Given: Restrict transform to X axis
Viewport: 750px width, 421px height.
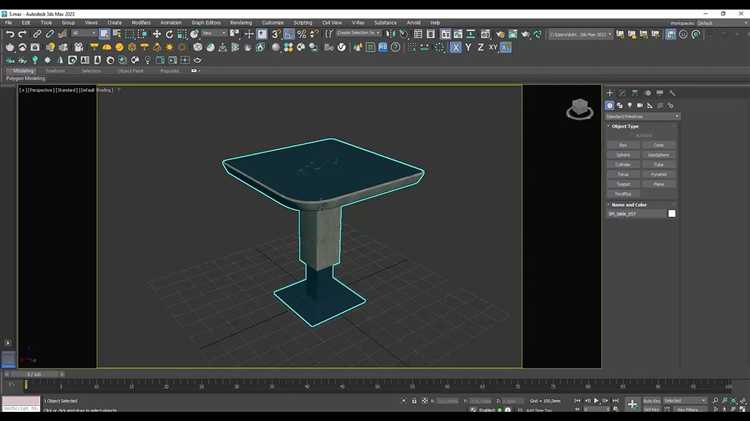Looking at the screenshot, I should point(455,47).
